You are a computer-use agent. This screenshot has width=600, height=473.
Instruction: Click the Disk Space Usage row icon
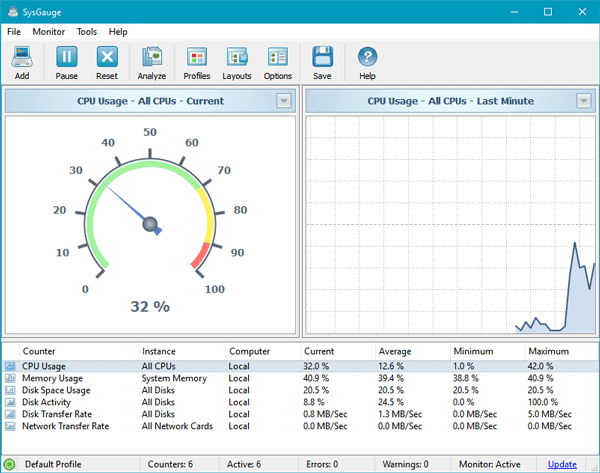point(10,390)
